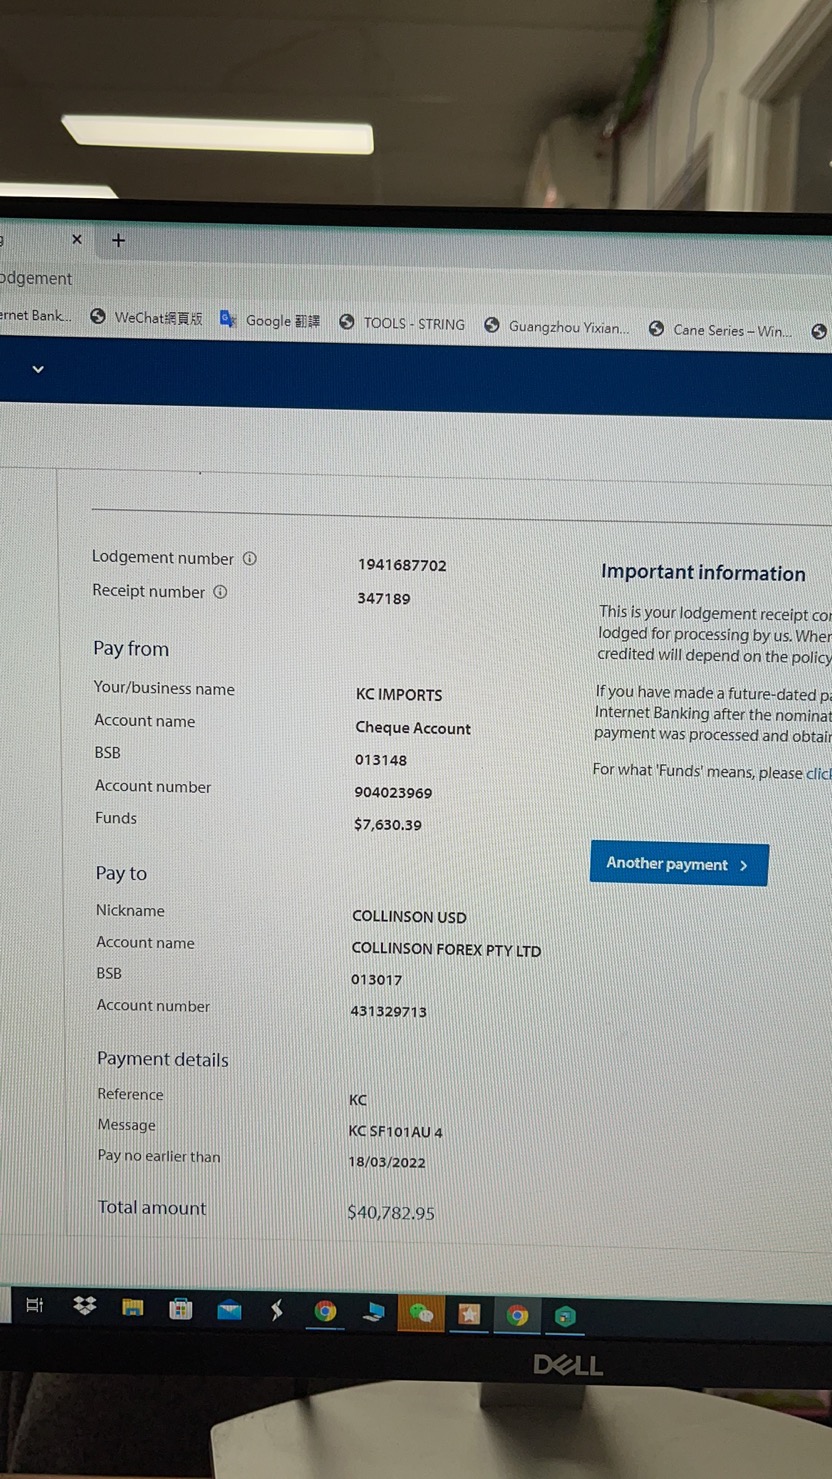832x1479 pixels.
Task: Click the Reference label
Action: coord(130,1094)
